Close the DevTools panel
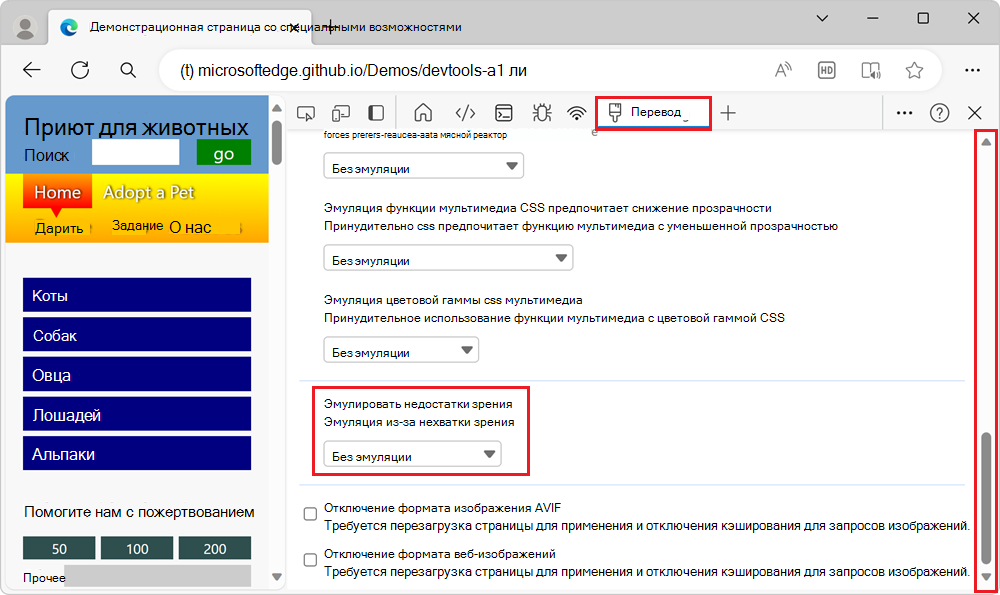The width and height of the screenshot is (1000, 595). click(974, 113)
